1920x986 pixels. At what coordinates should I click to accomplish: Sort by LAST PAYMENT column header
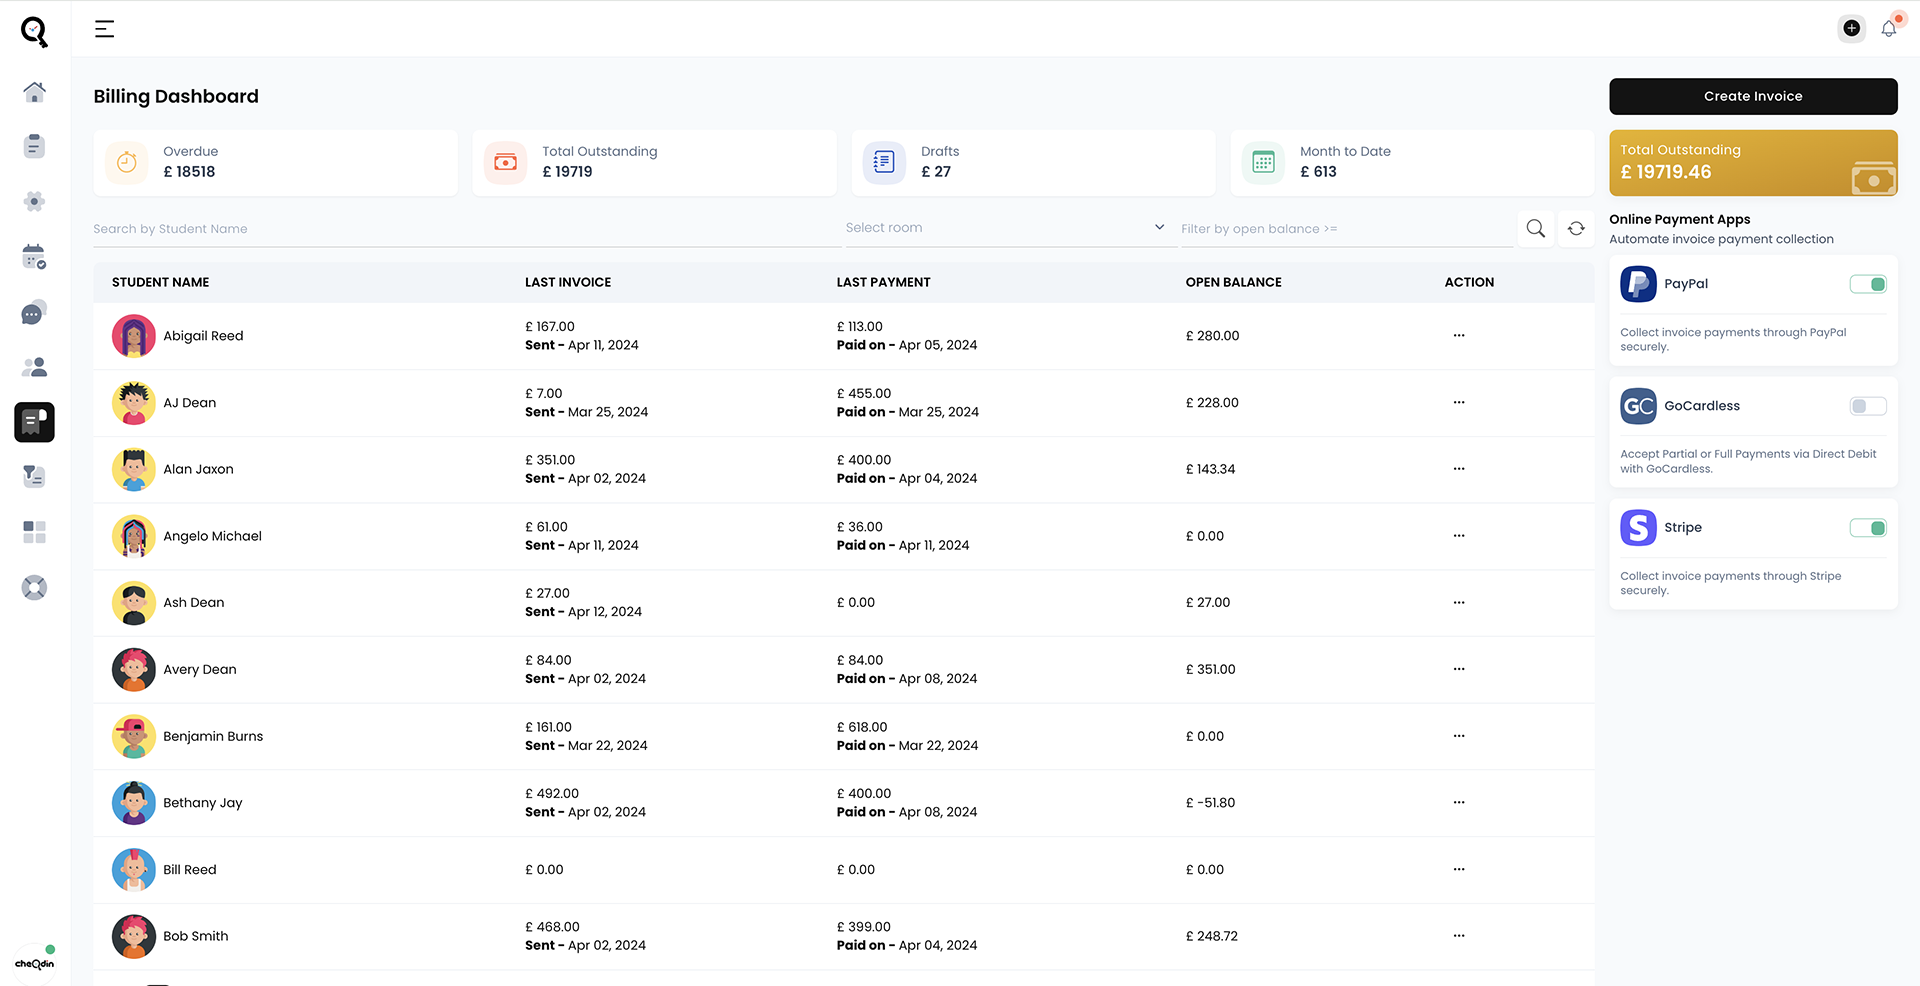tap(884, 283)
